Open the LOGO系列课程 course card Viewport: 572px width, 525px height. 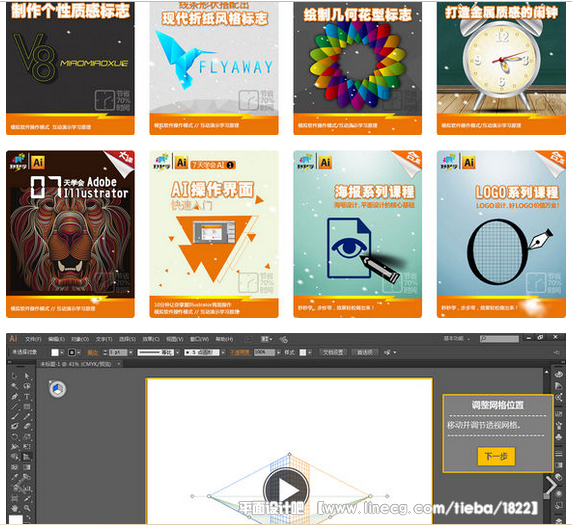501,234
